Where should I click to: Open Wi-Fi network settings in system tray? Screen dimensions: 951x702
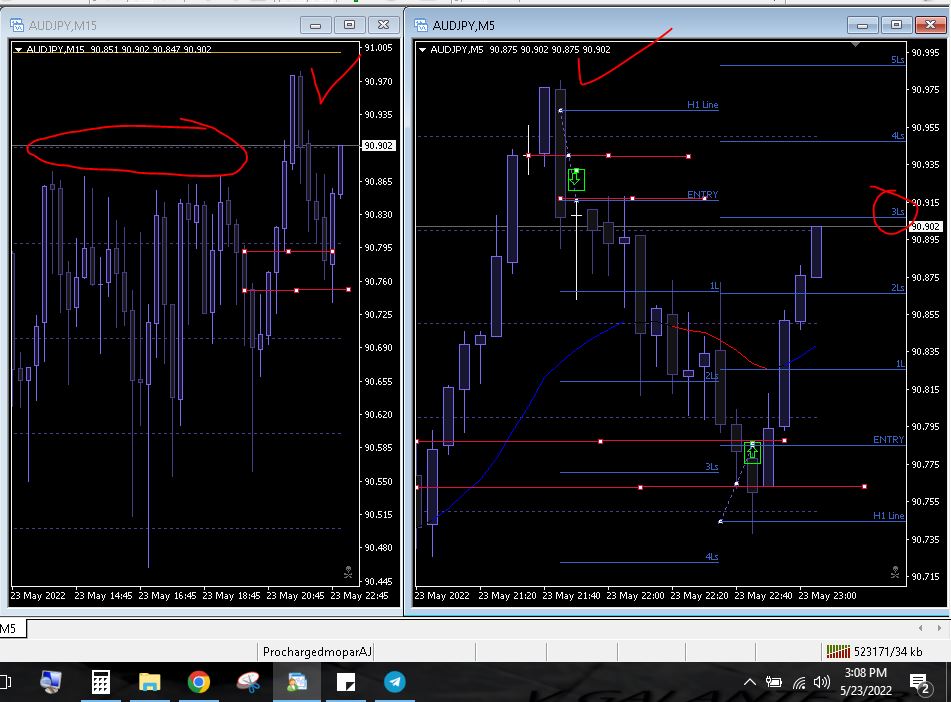[799, 683]
